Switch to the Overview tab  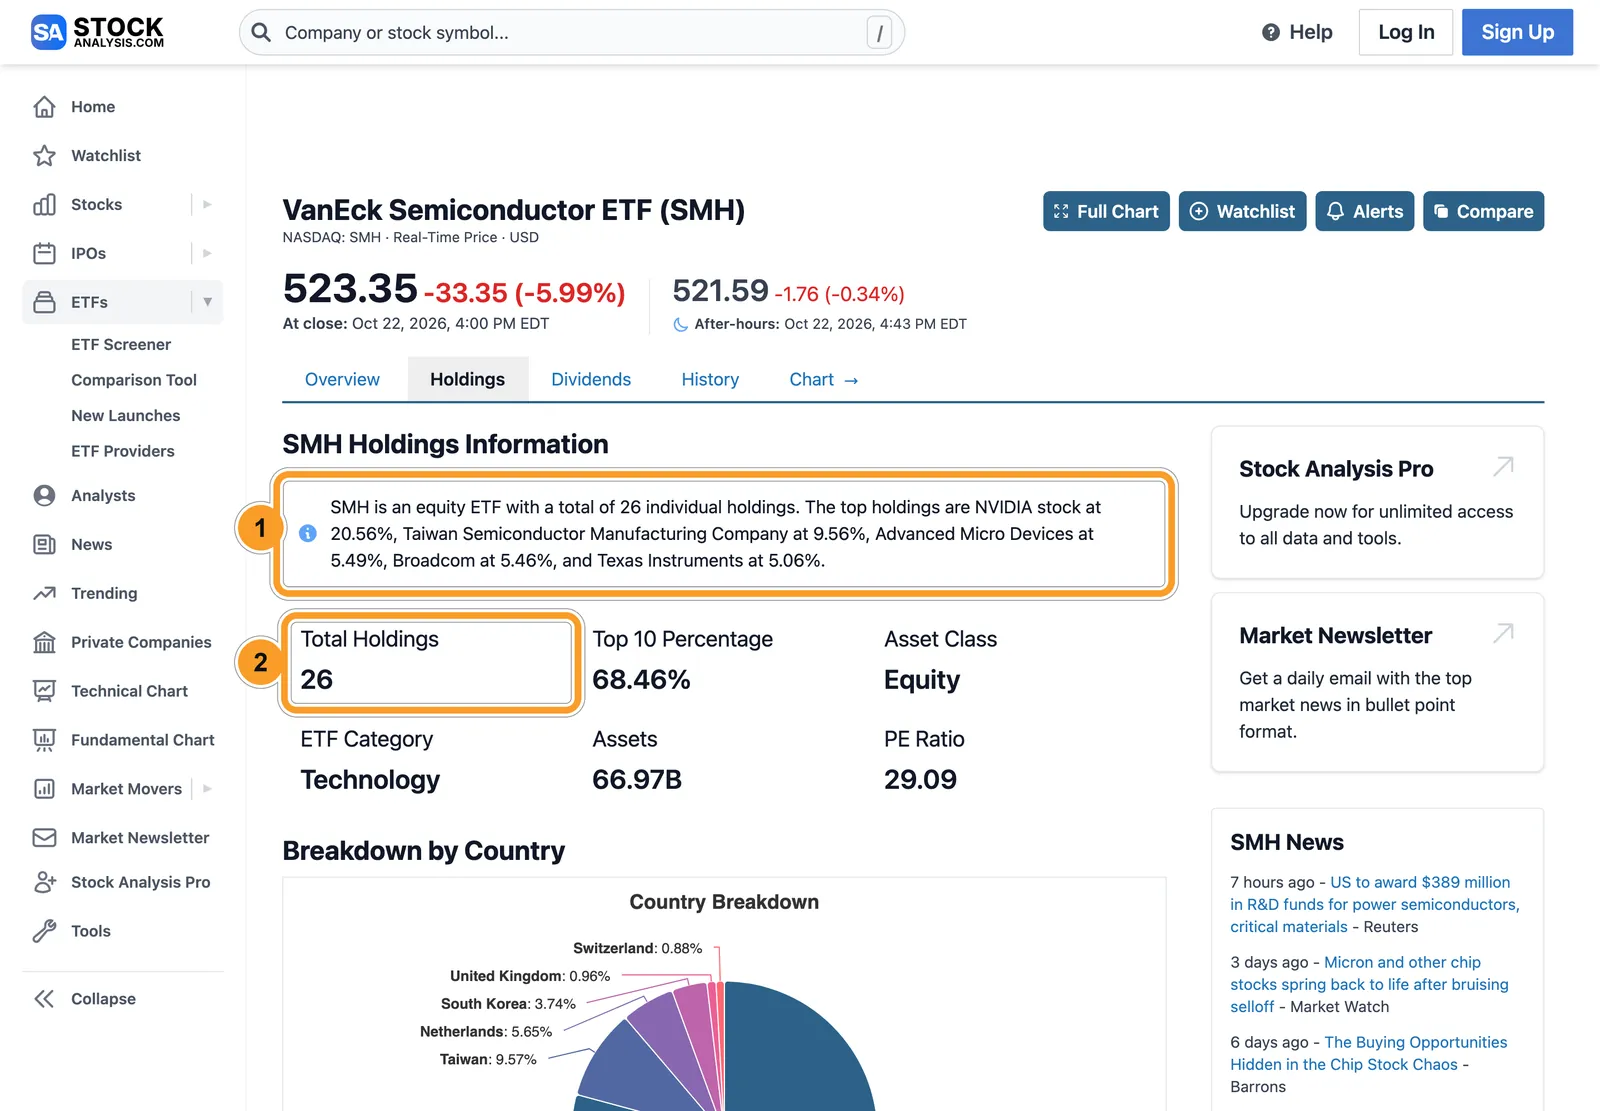[x=343, y=380]
